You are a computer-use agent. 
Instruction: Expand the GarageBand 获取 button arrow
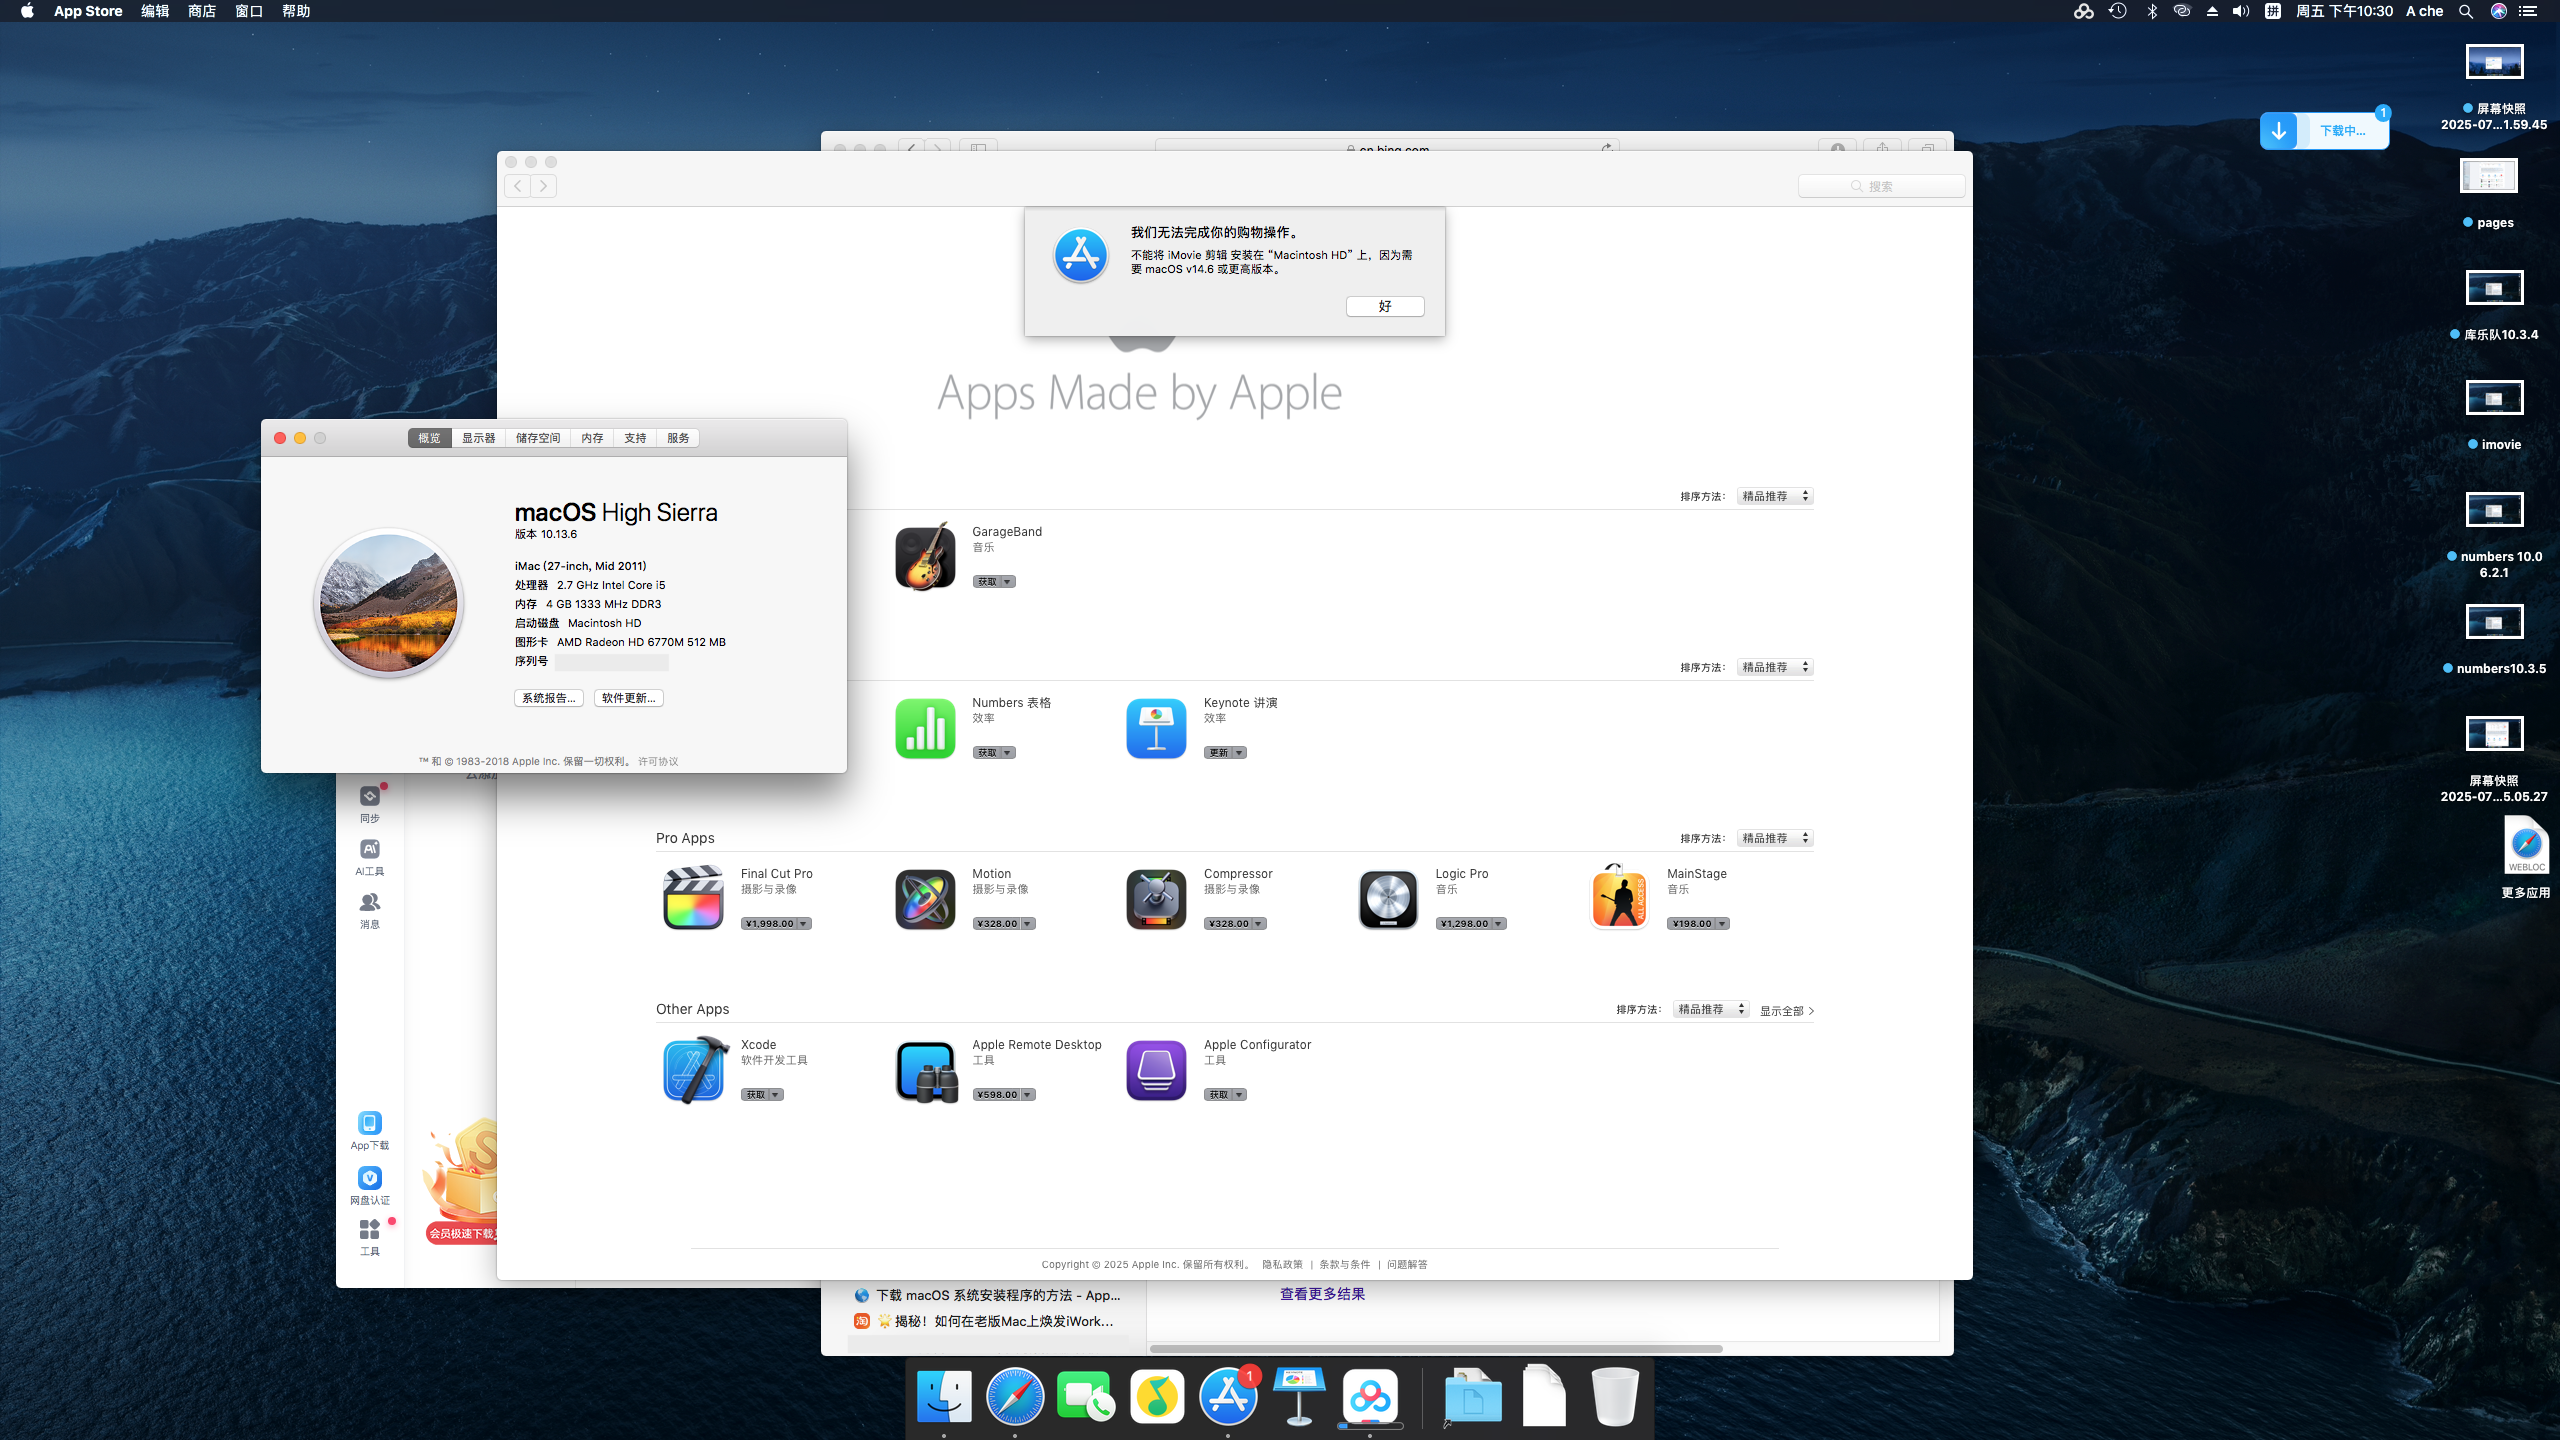click(x=1008, y=582)
